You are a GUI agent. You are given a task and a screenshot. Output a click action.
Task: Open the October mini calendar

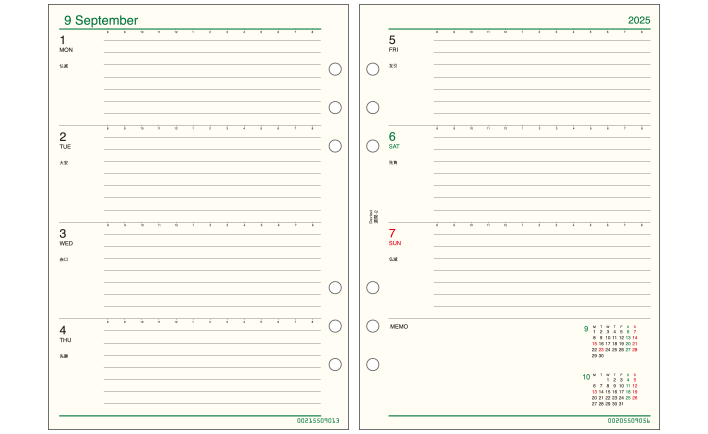coord(614,389)
